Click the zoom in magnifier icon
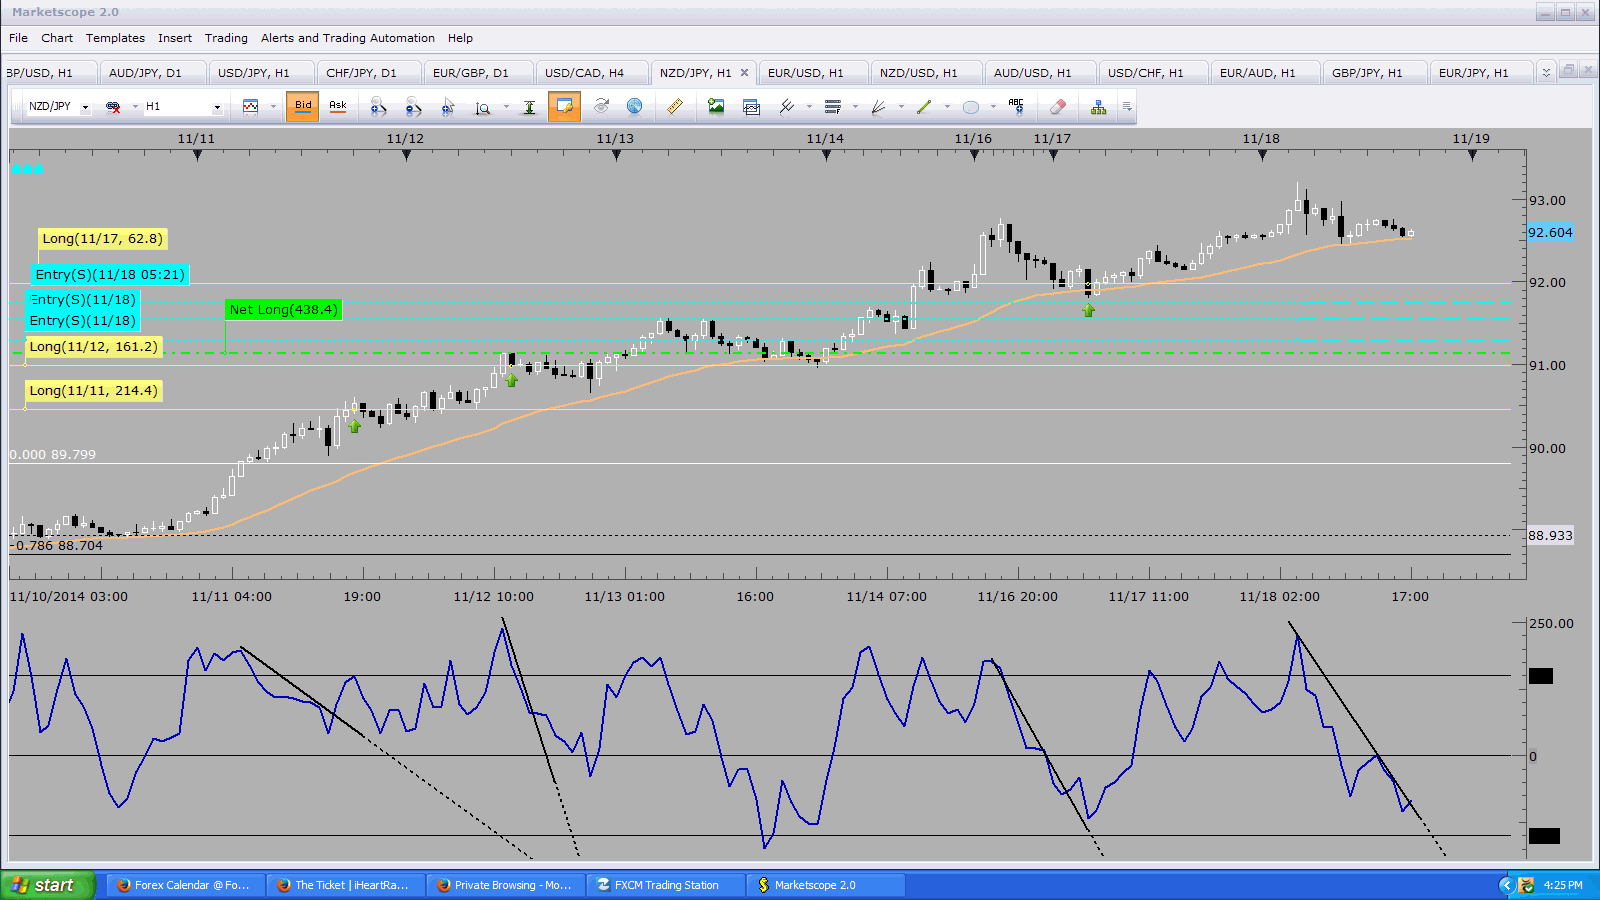The width and height of the screenshot is (1600, 900). click(x=378, y=107)
